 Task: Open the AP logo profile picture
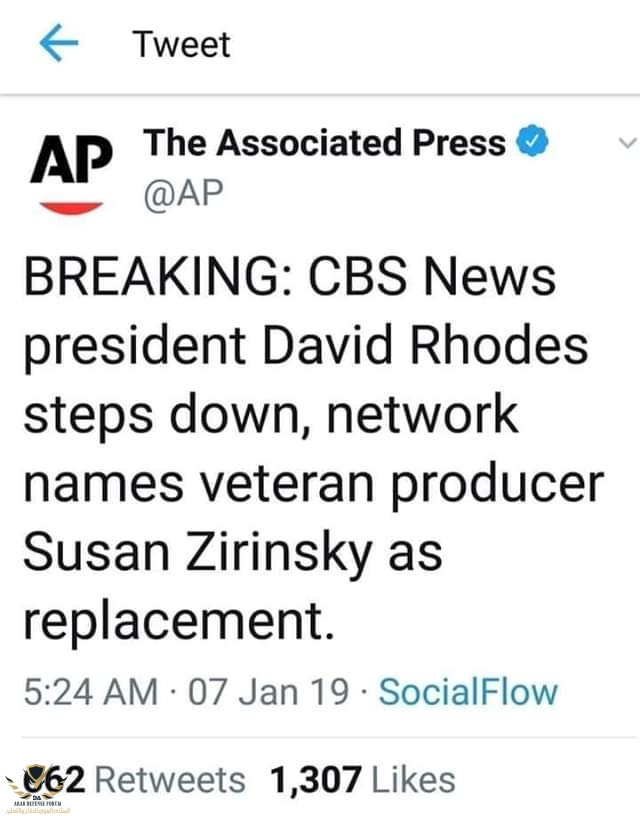click(x=66, y=169)
